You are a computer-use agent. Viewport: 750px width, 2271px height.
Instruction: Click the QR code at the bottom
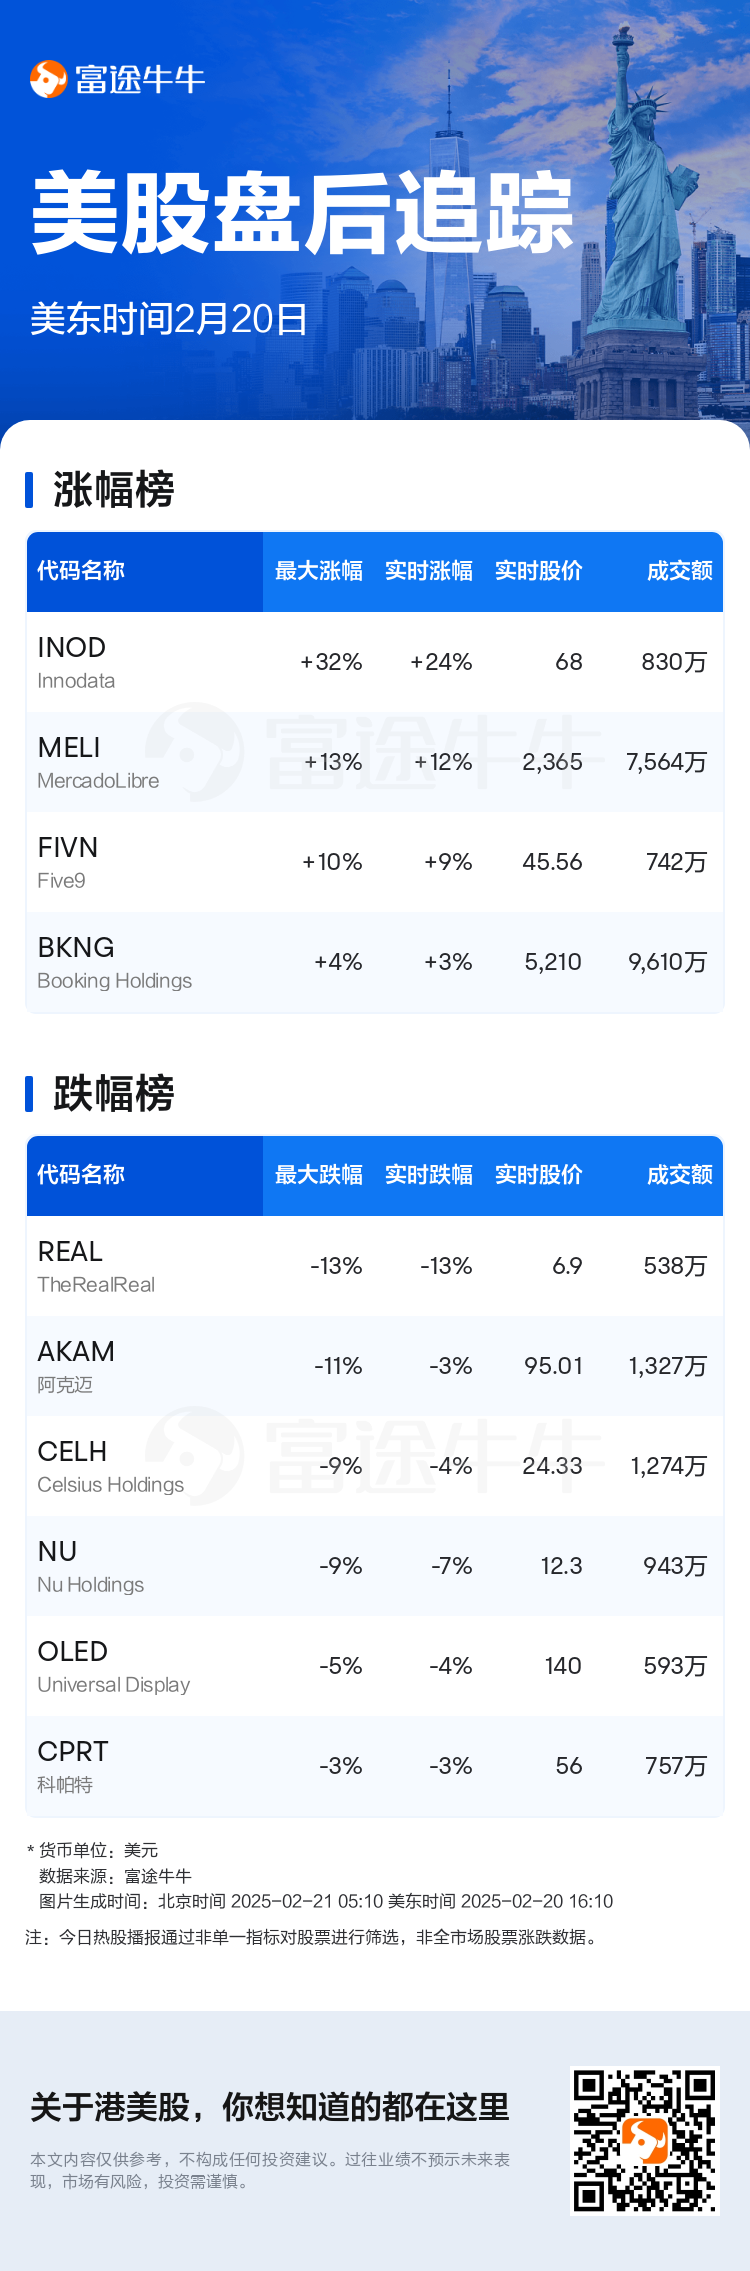click(x=644, y=2140)
